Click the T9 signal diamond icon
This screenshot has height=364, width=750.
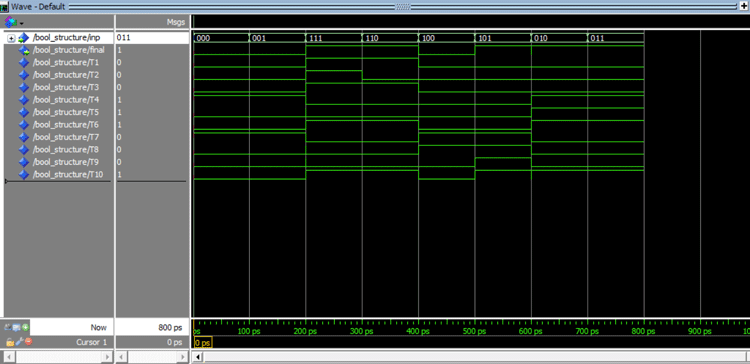23,162
